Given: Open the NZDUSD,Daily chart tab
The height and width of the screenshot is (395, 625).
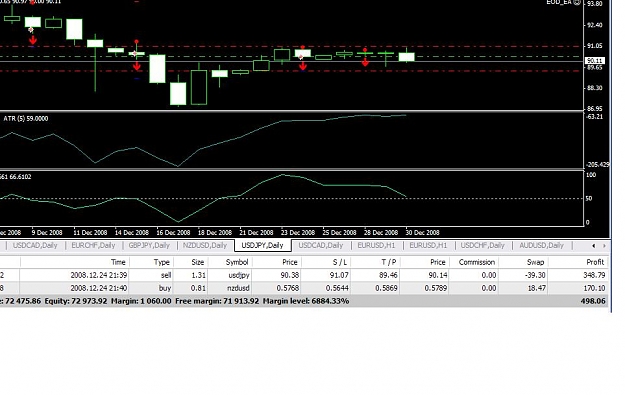Looking at the screenshot, I should [204, 246].
